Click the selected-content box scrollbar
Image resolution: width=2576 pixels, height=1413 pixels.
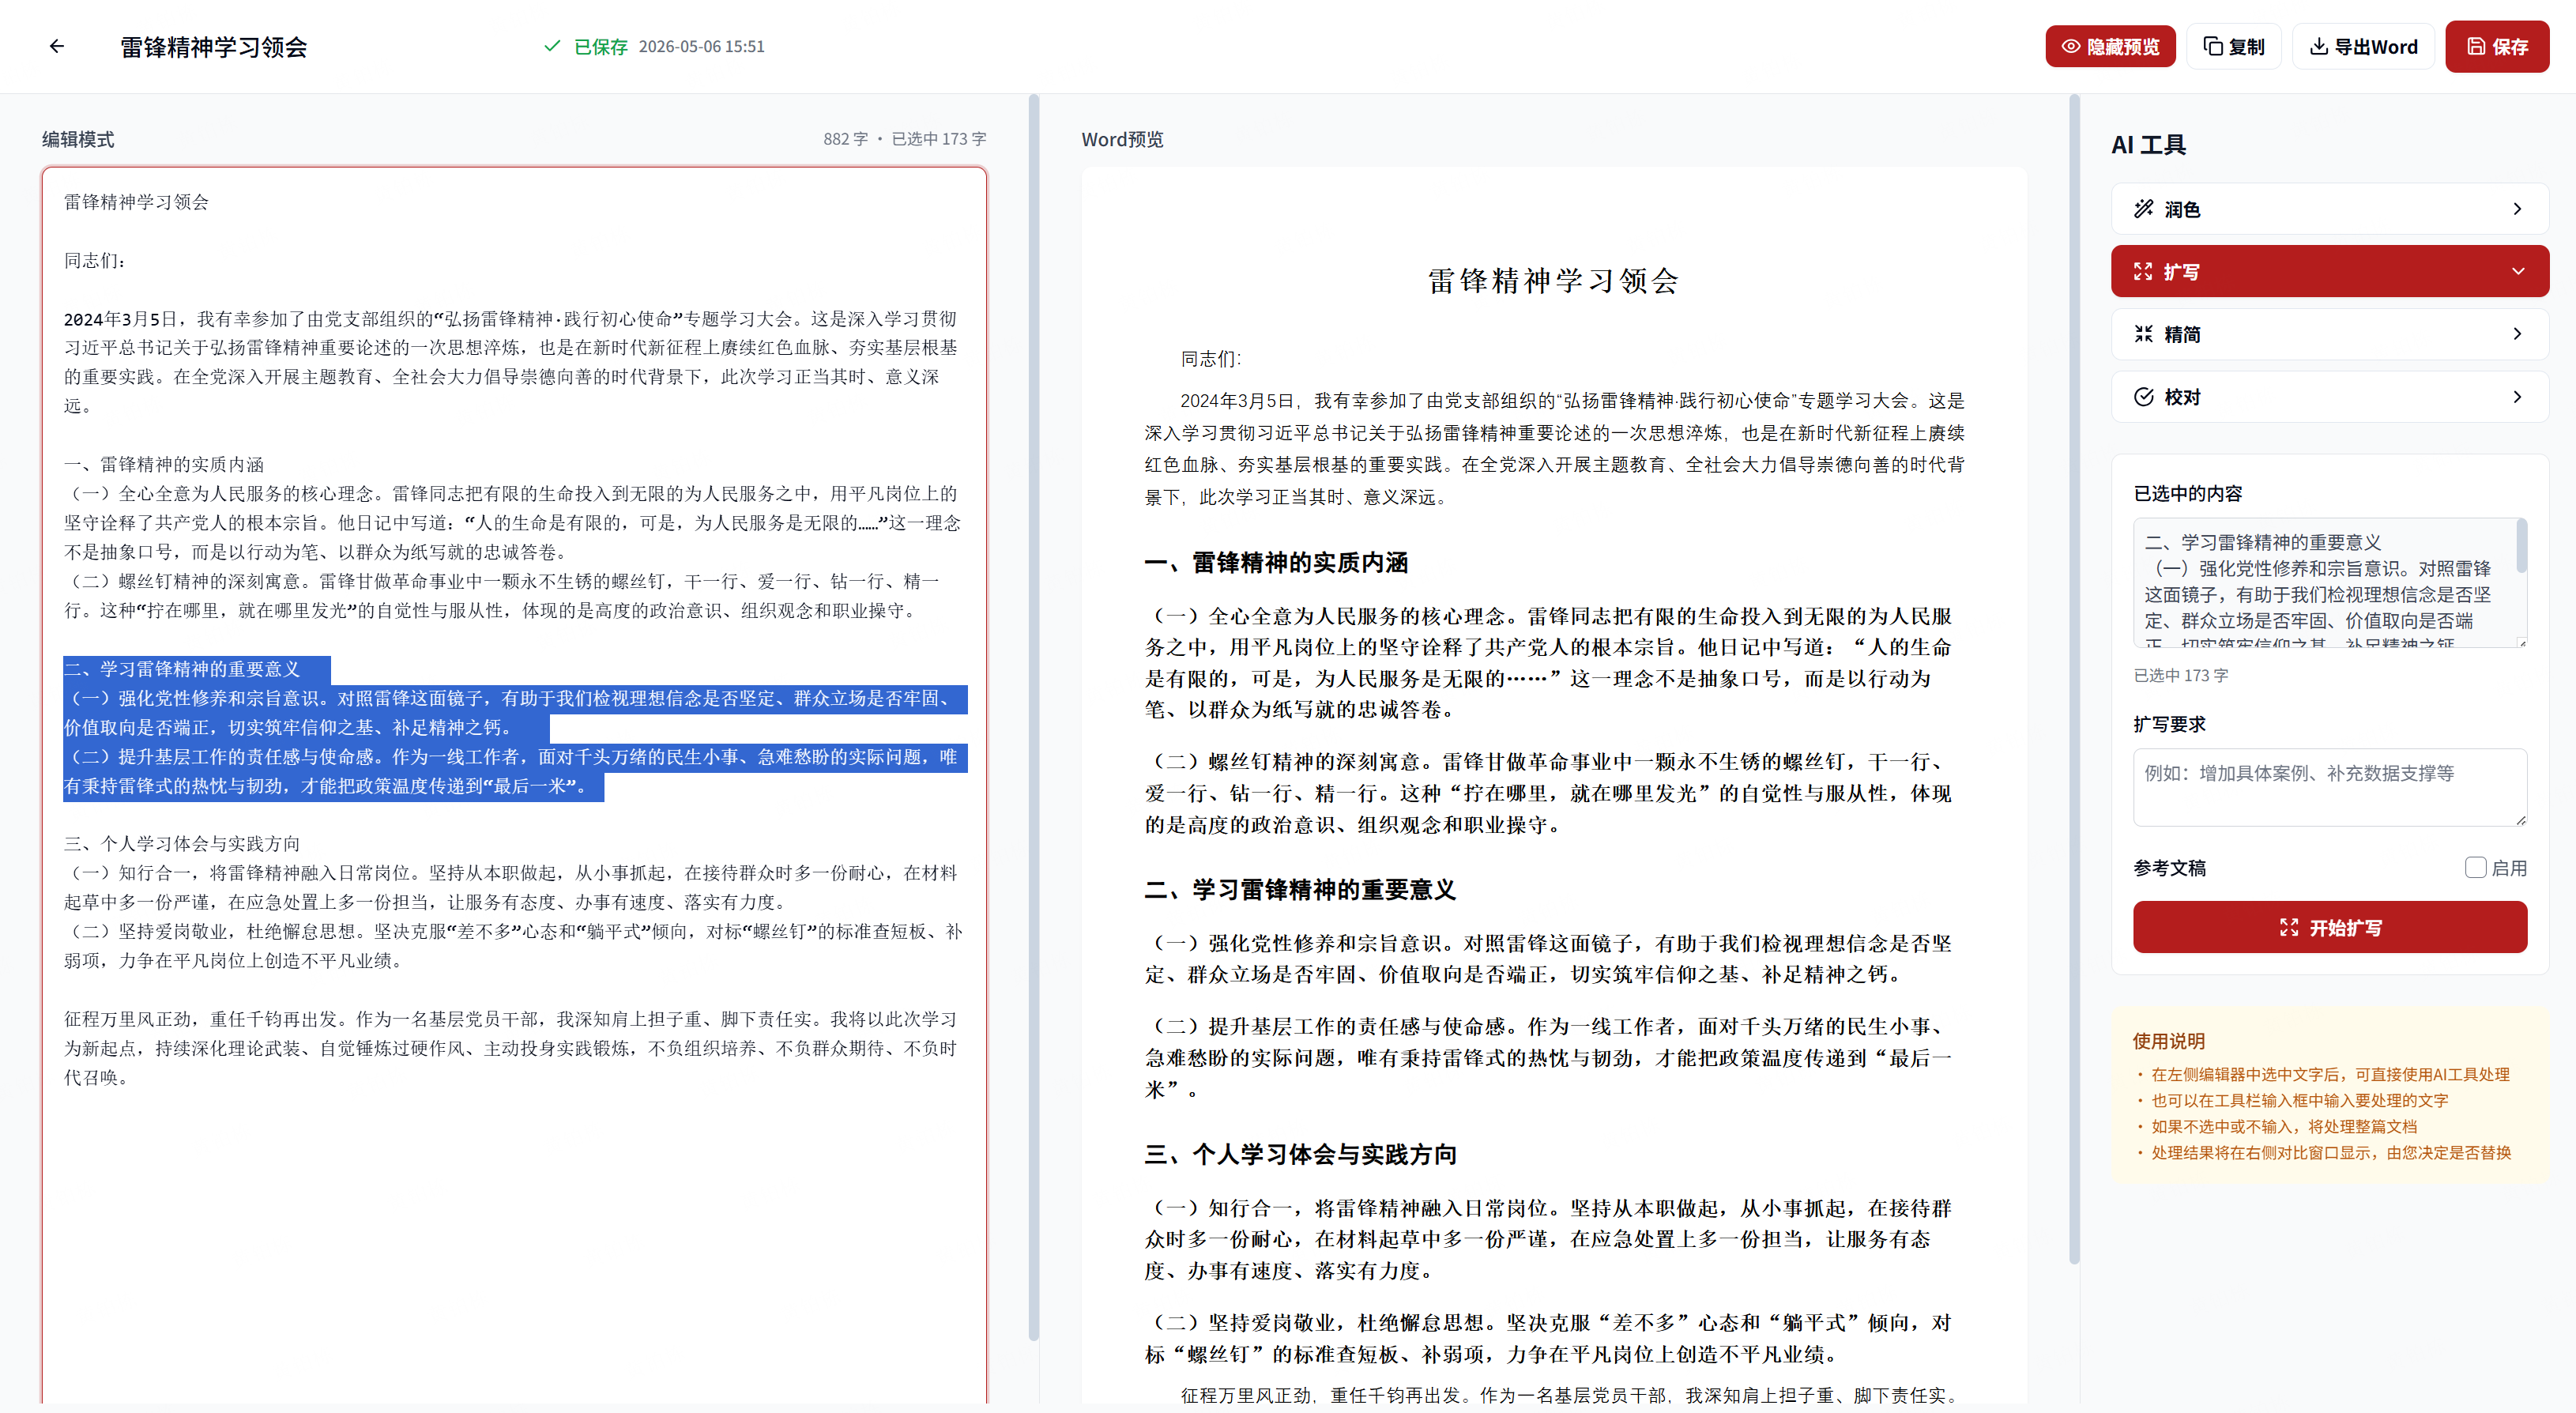coord(2521,546)
